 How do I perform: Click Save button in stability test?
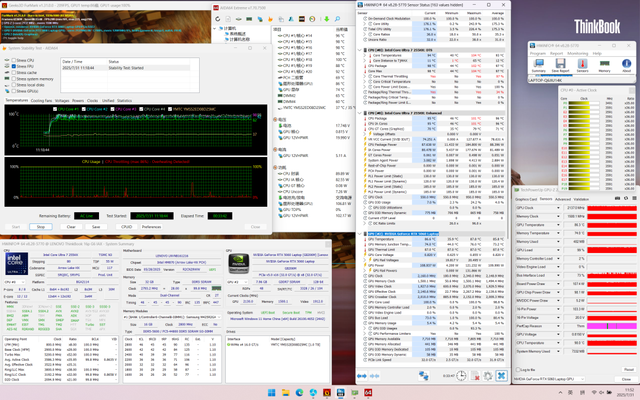click(96, 227)
